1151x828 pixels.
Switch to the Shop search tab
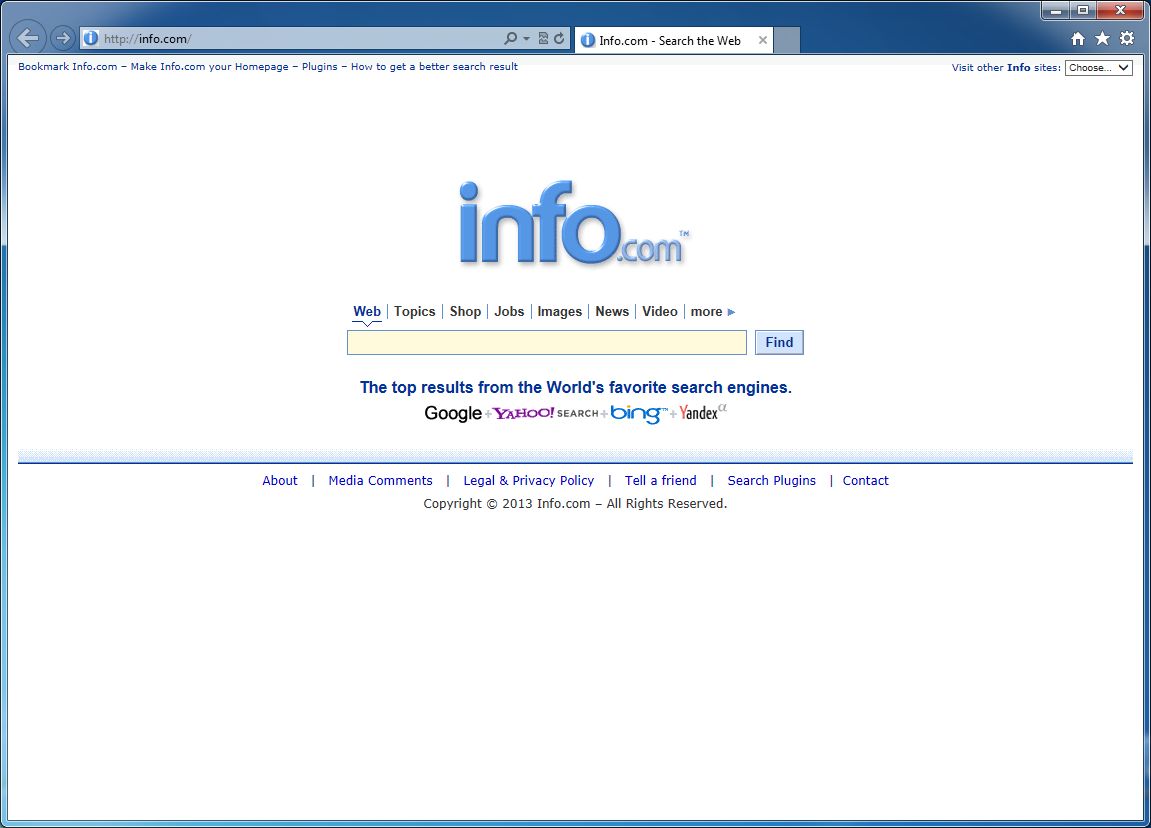pos(465,311)
